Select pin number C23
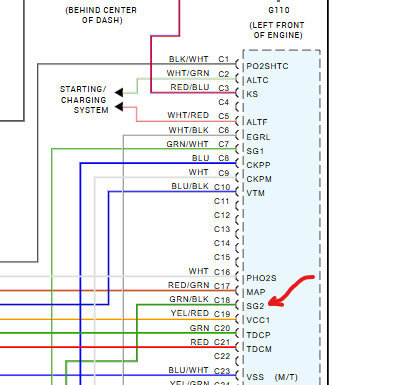Image resolution: width=417 pixels, height=385 pixels. click(x=222, y=371)
